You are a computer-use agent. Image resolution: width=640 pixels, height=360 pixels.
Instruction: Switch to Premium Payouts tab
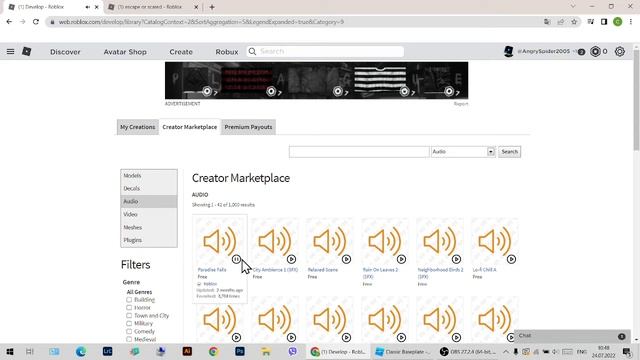pyautogui.click(x=248, y=127)
